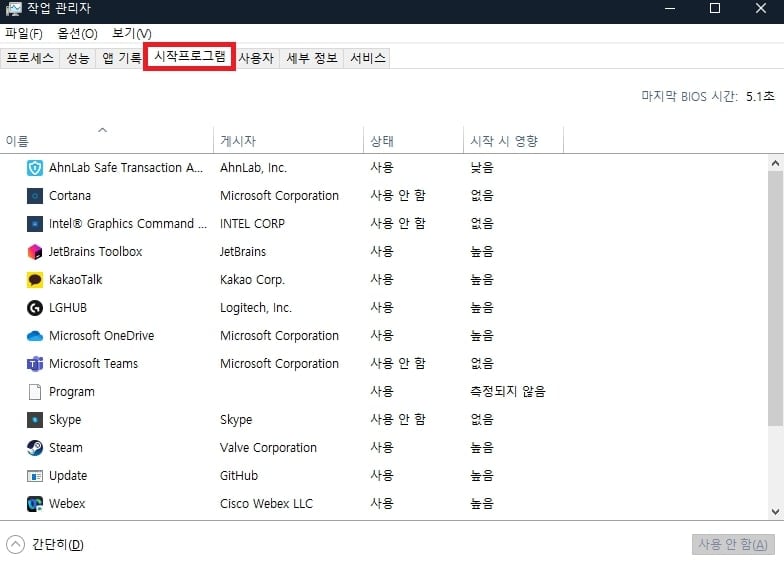Click the Skype app icon
This screenshot has width=784, height=568.
34,420
